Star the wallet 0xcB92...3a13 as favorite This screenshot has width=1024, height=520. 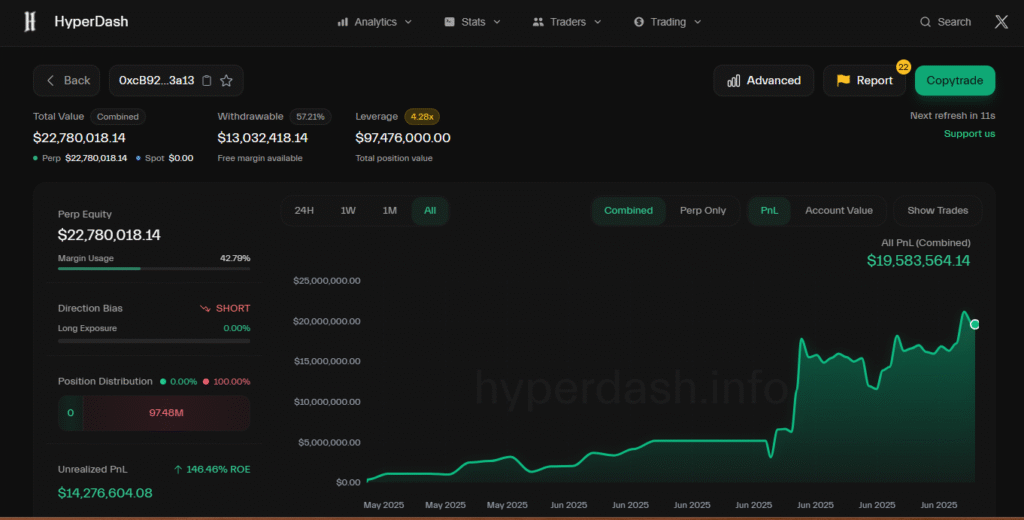point(227,80)
